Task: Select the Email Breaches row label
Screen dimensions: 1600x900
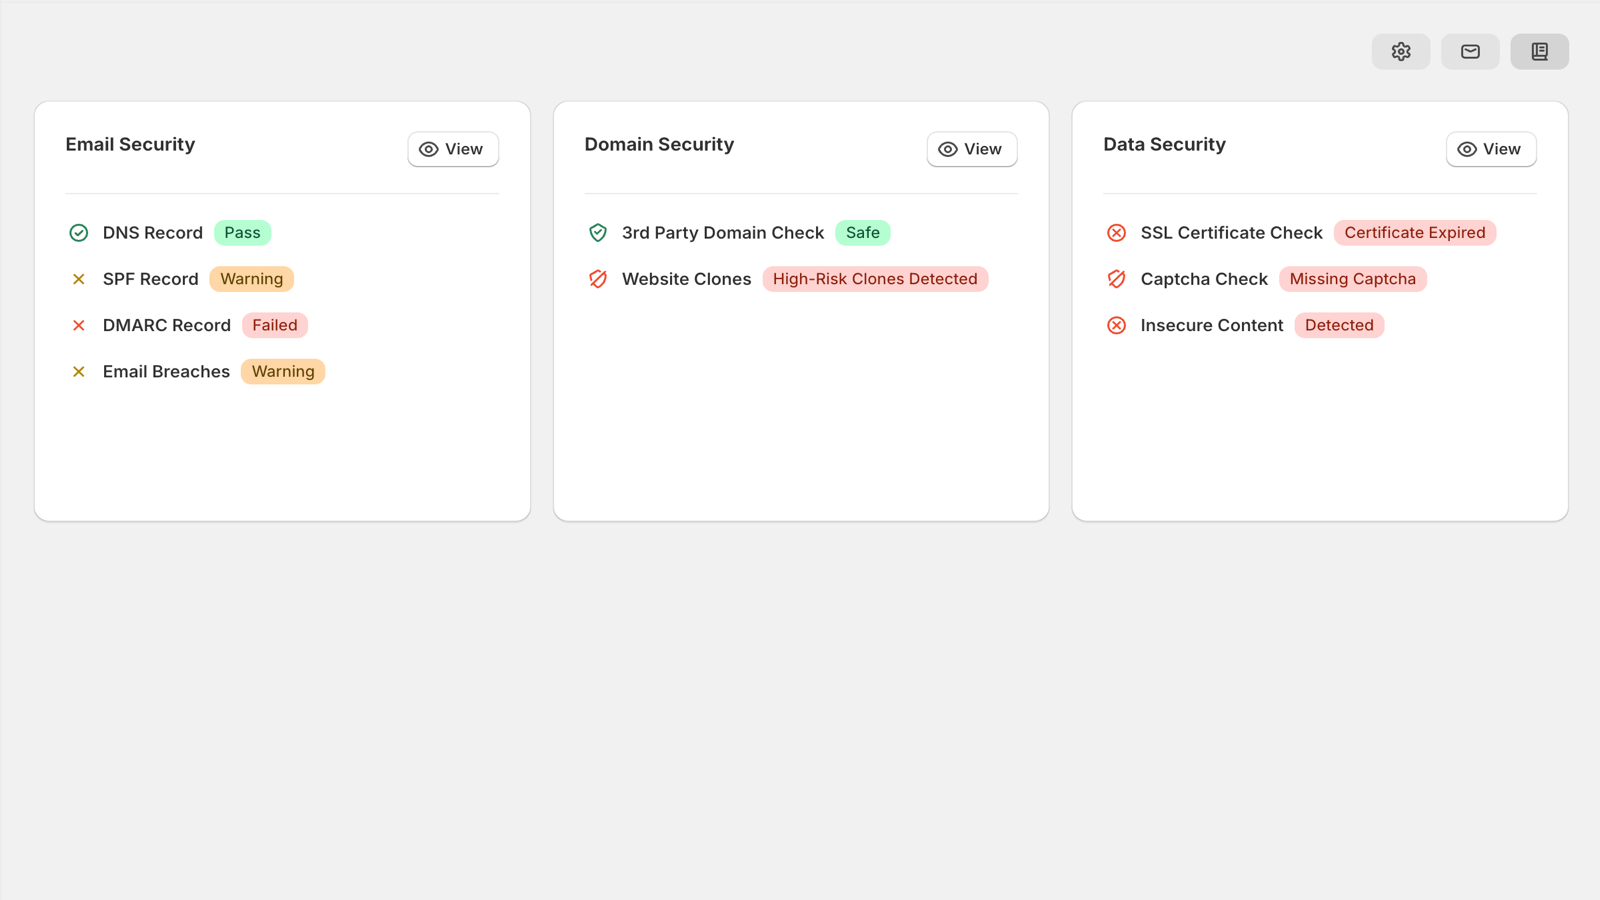Action: 166,372
